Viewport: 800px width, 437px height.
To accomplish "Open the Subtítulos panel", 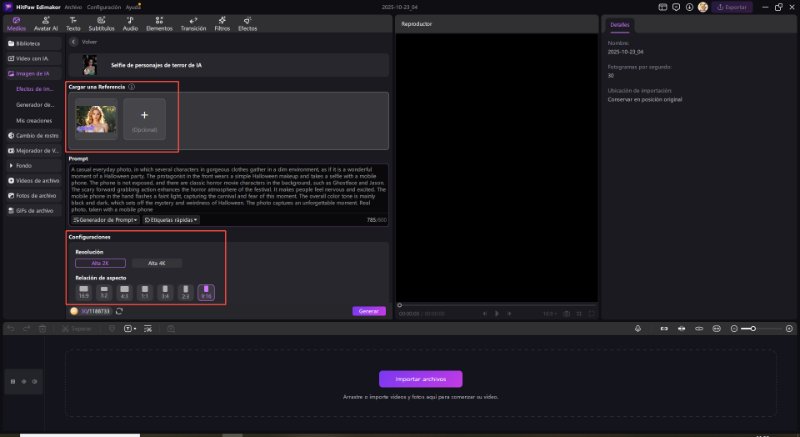I will pyautogui.click(x=102, y=24).
